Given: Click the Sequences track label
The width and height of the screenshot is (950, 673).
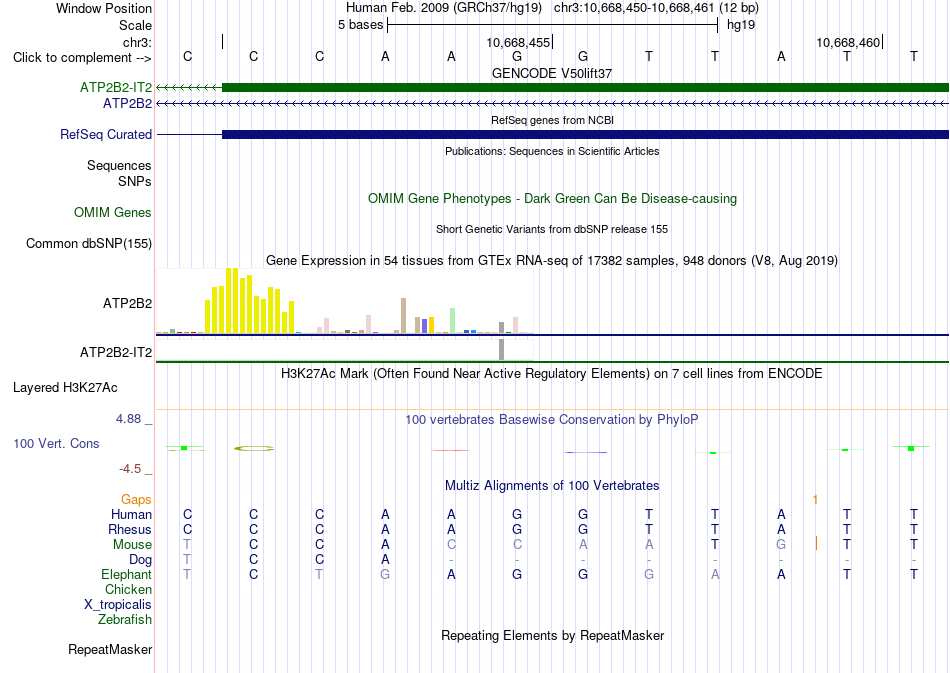Looking at the screenshot, I should click(119, 165).
